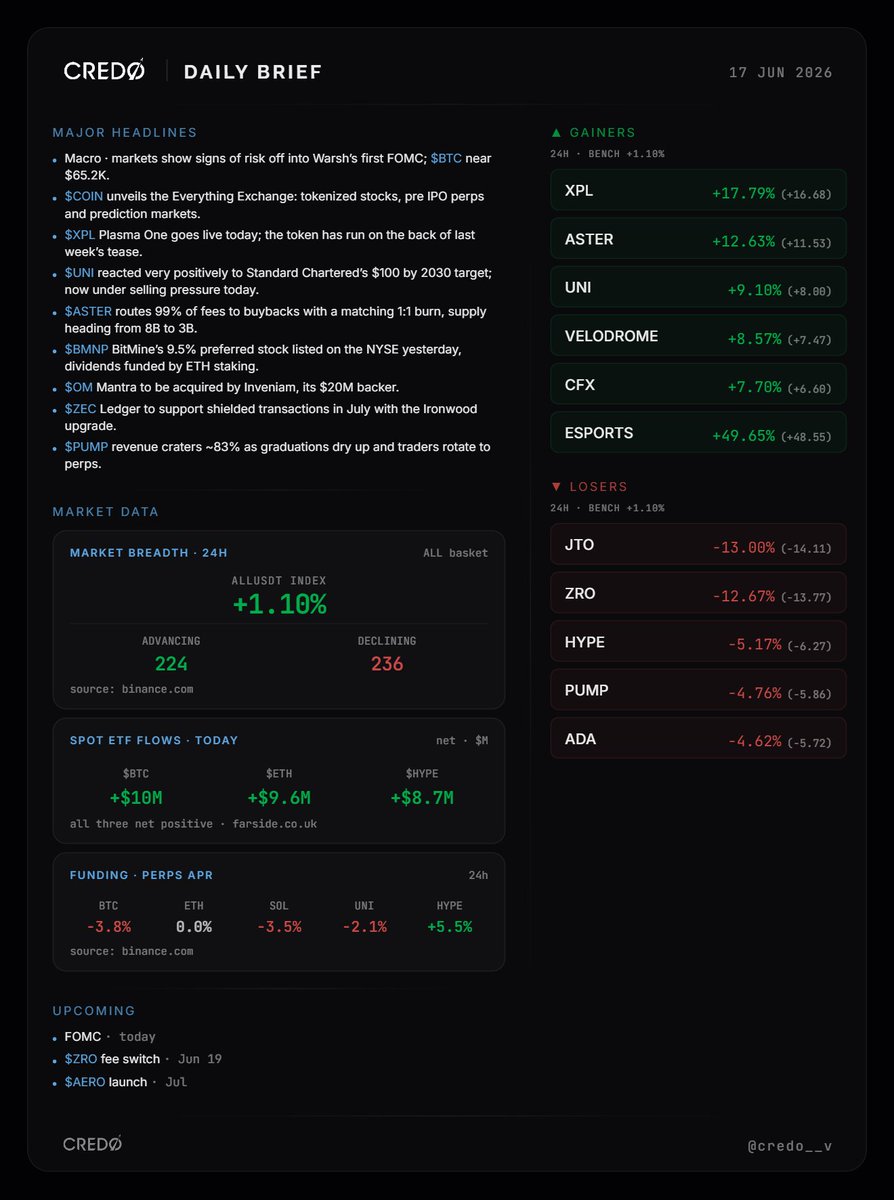
Task: Click the UNI funding rate -2.1%
Action: tap(364, 927)
